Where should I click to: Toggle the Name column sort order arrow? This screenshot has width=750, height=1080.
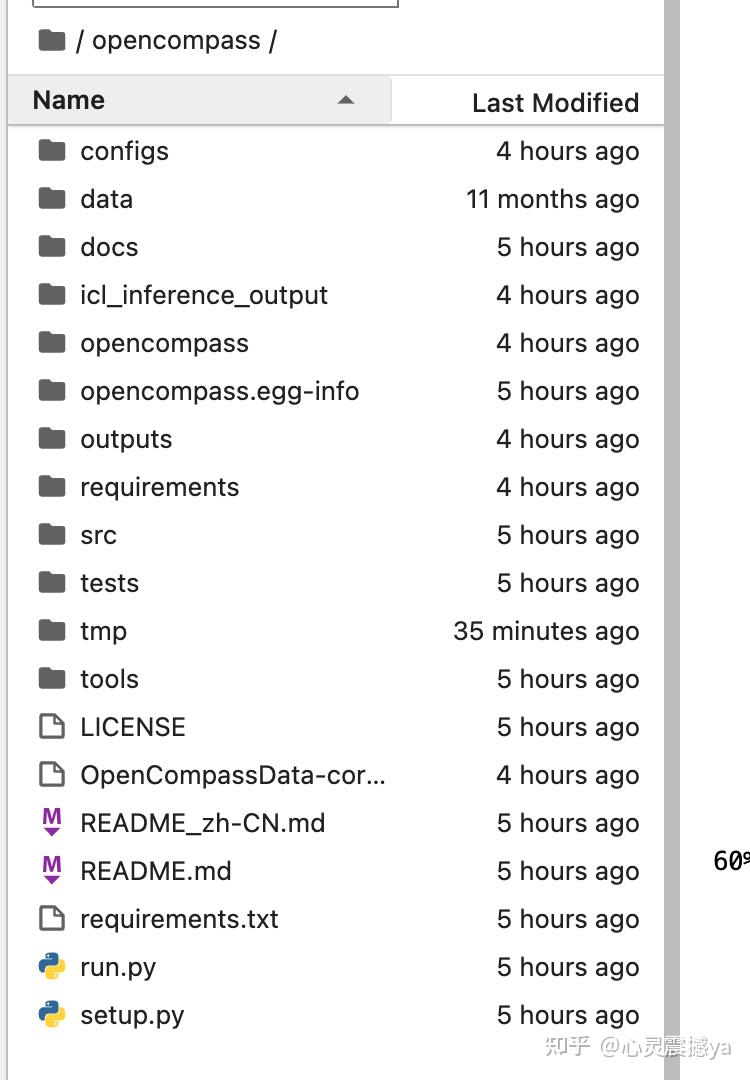(346, 100)
